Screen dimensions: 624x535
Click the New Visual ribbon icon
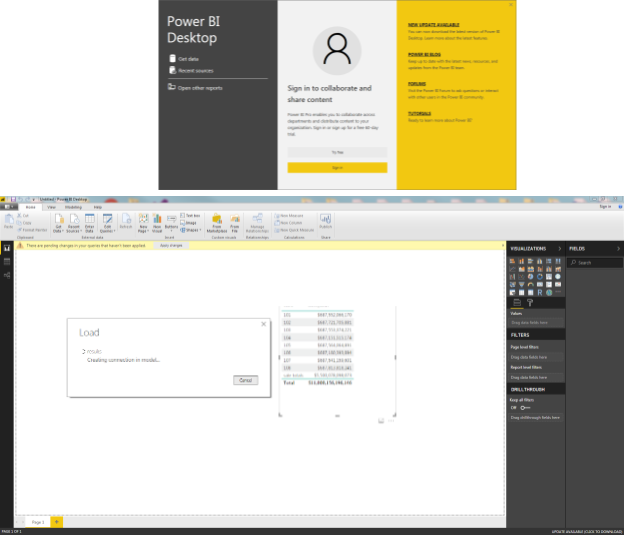pyautogui.click(x=157, y=223)
